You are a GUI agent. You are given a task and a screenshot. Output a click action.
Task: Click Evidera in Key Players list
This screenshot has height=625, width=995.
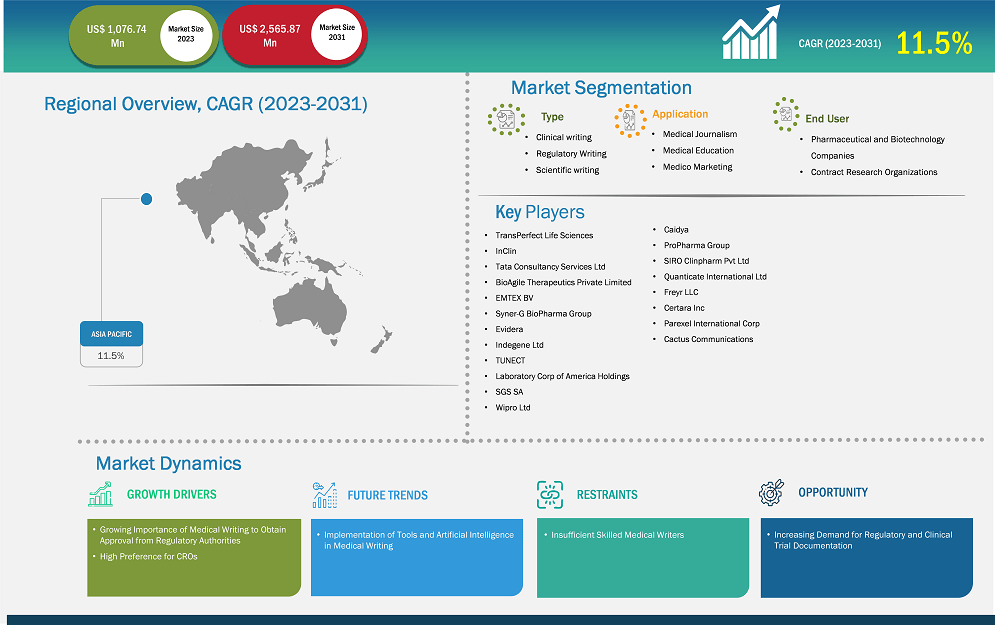tap(509, 329)
